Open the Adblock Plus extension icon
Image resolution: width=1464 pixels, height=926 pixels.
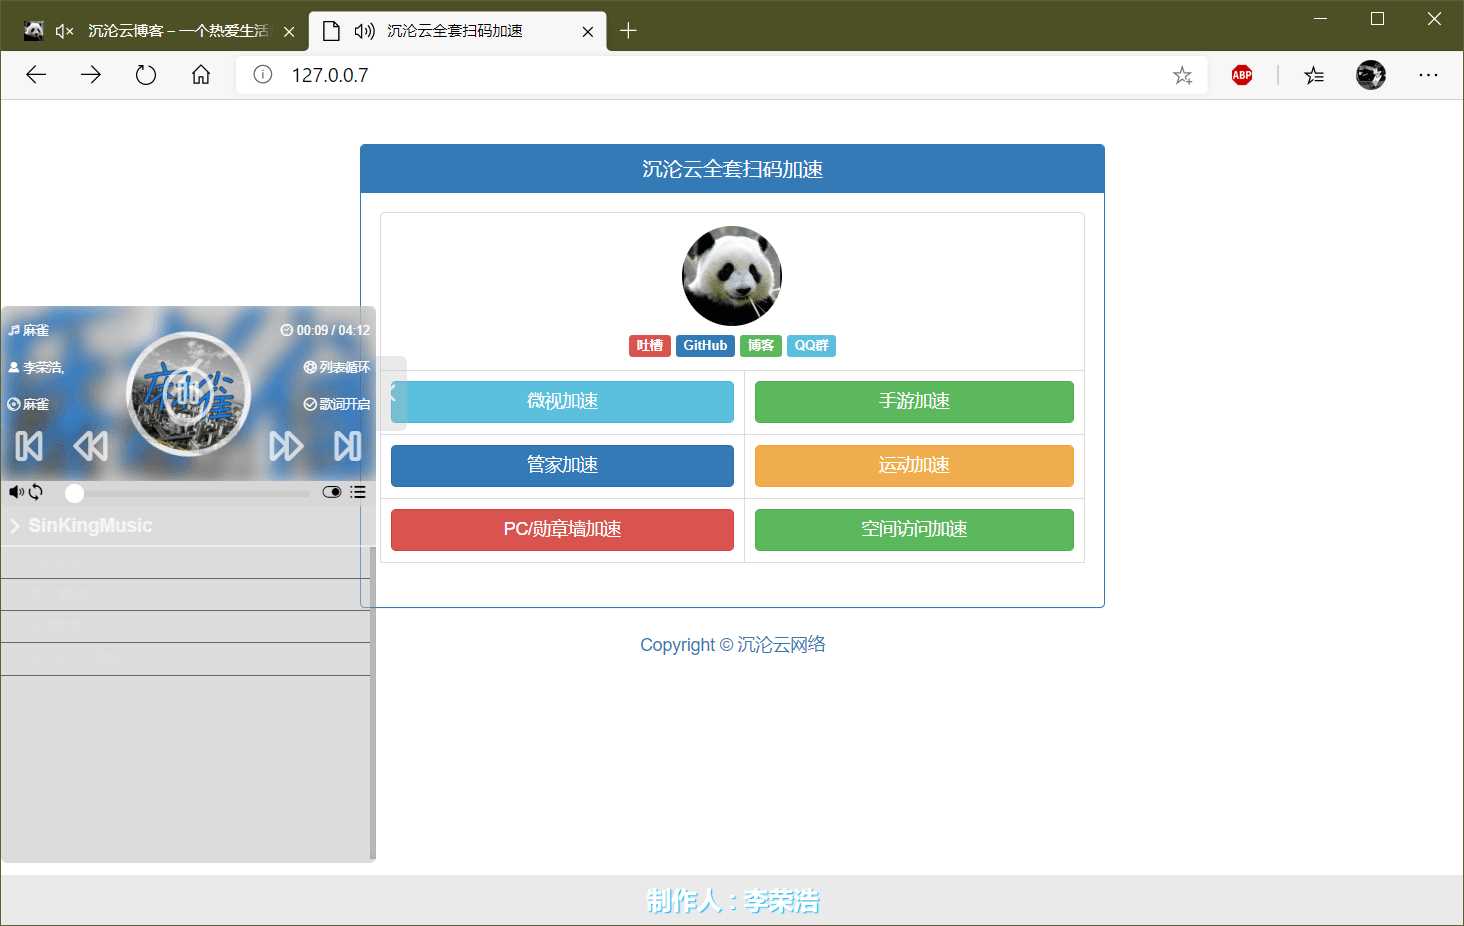(x=1241, y=74)
